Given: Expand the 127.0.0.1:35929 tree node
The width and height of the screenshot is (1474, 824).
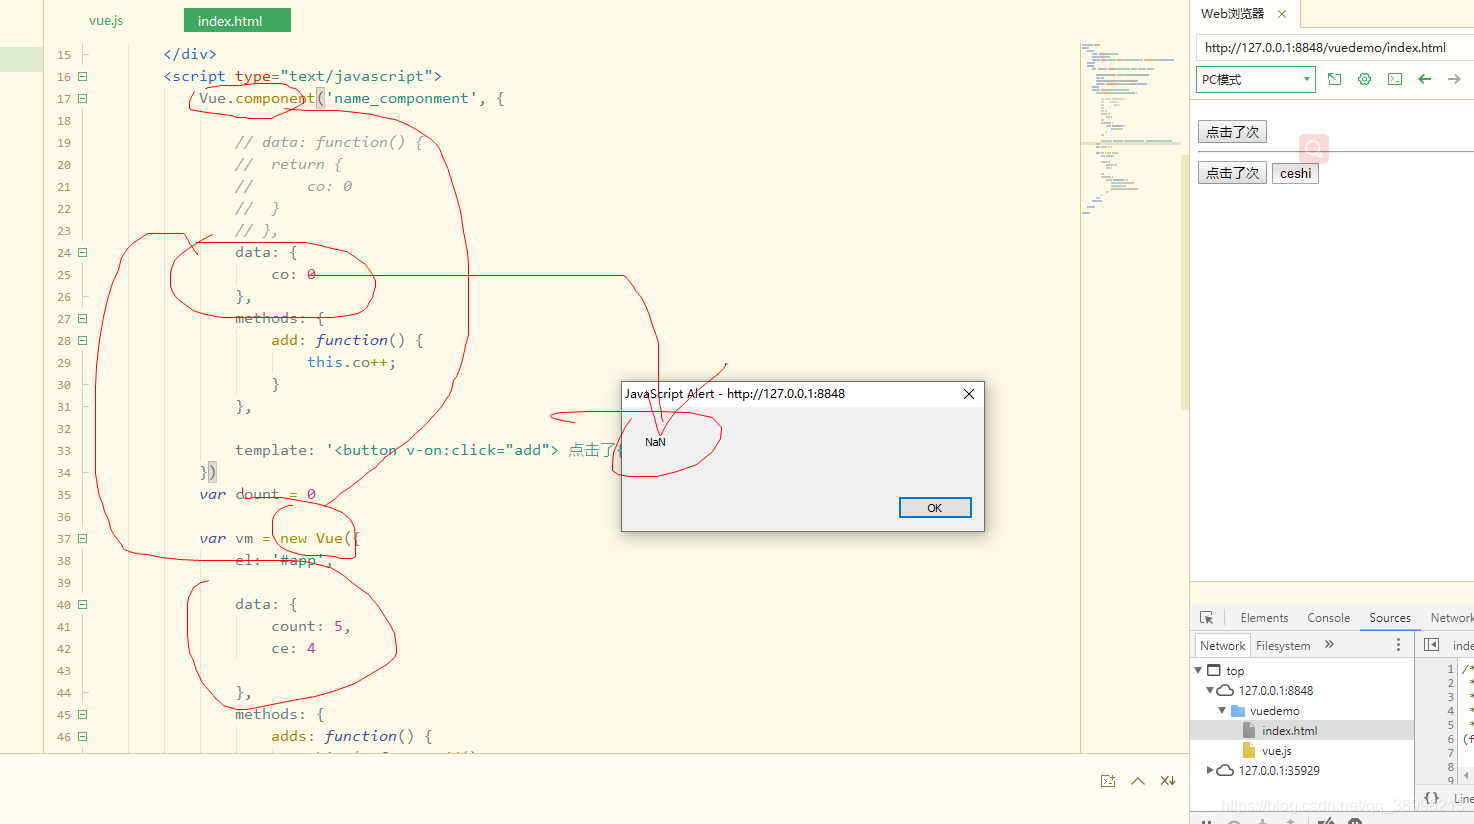Looking at the screenshot, I should (x=1210, y=770).
